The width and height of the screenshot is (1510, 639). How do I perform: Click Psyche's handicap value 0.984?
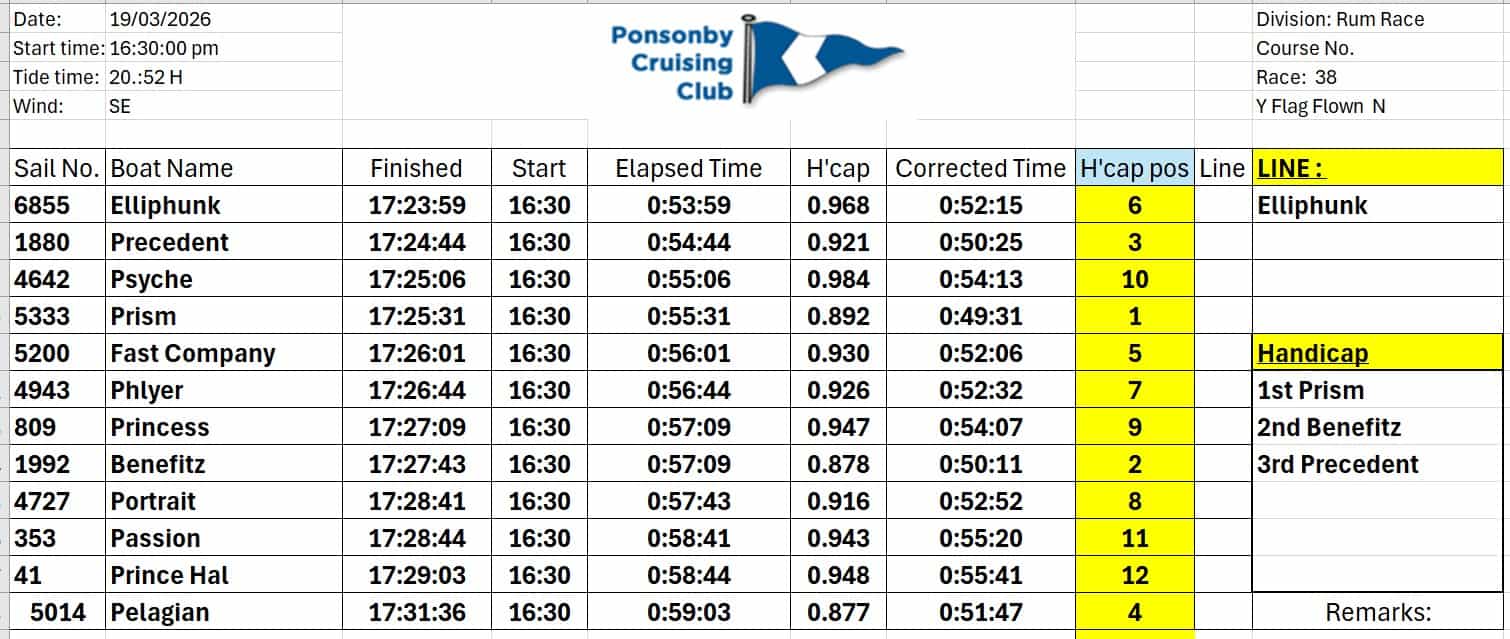(x=838, y=280)
